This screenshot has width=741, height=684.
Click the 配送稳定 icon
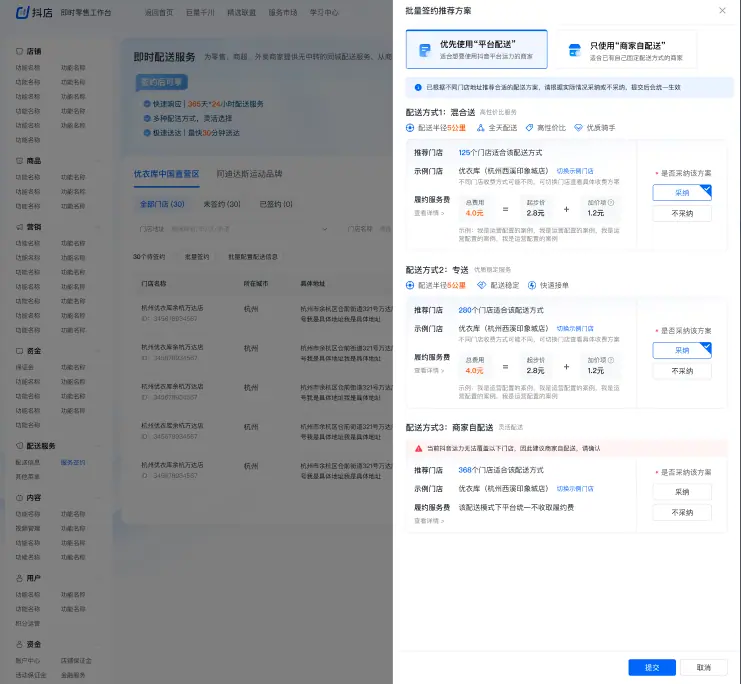(482, 285)
